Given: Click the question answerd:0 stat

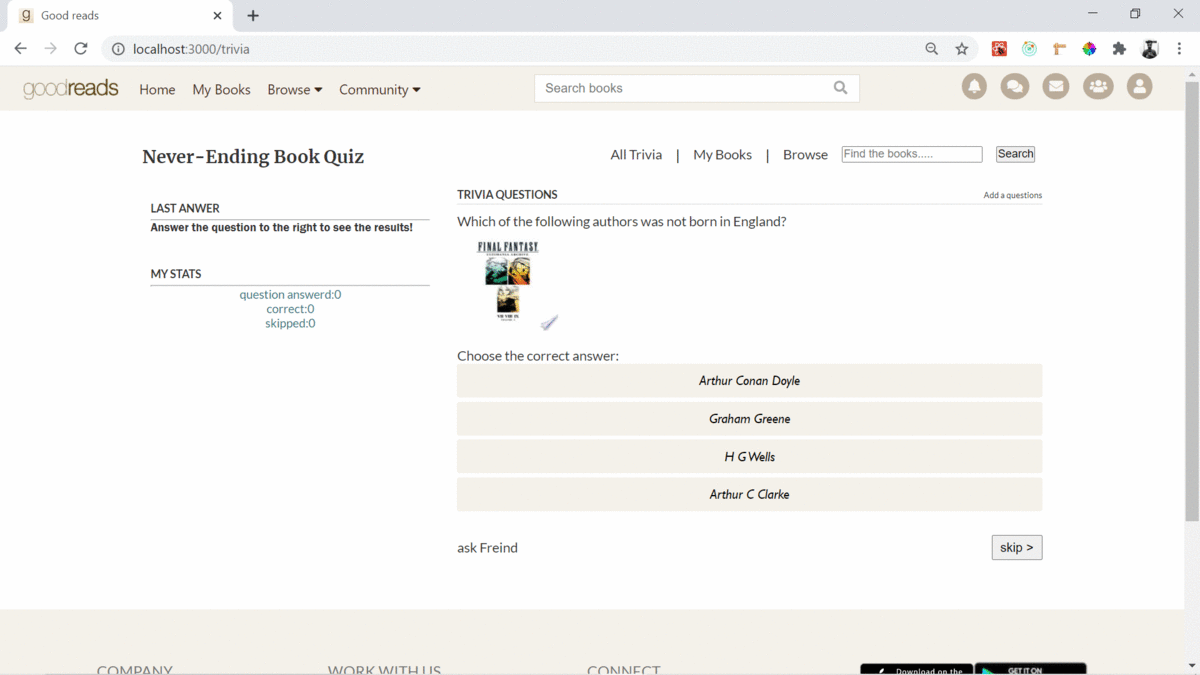Looking at the screenshot, I should click(290, 294).
